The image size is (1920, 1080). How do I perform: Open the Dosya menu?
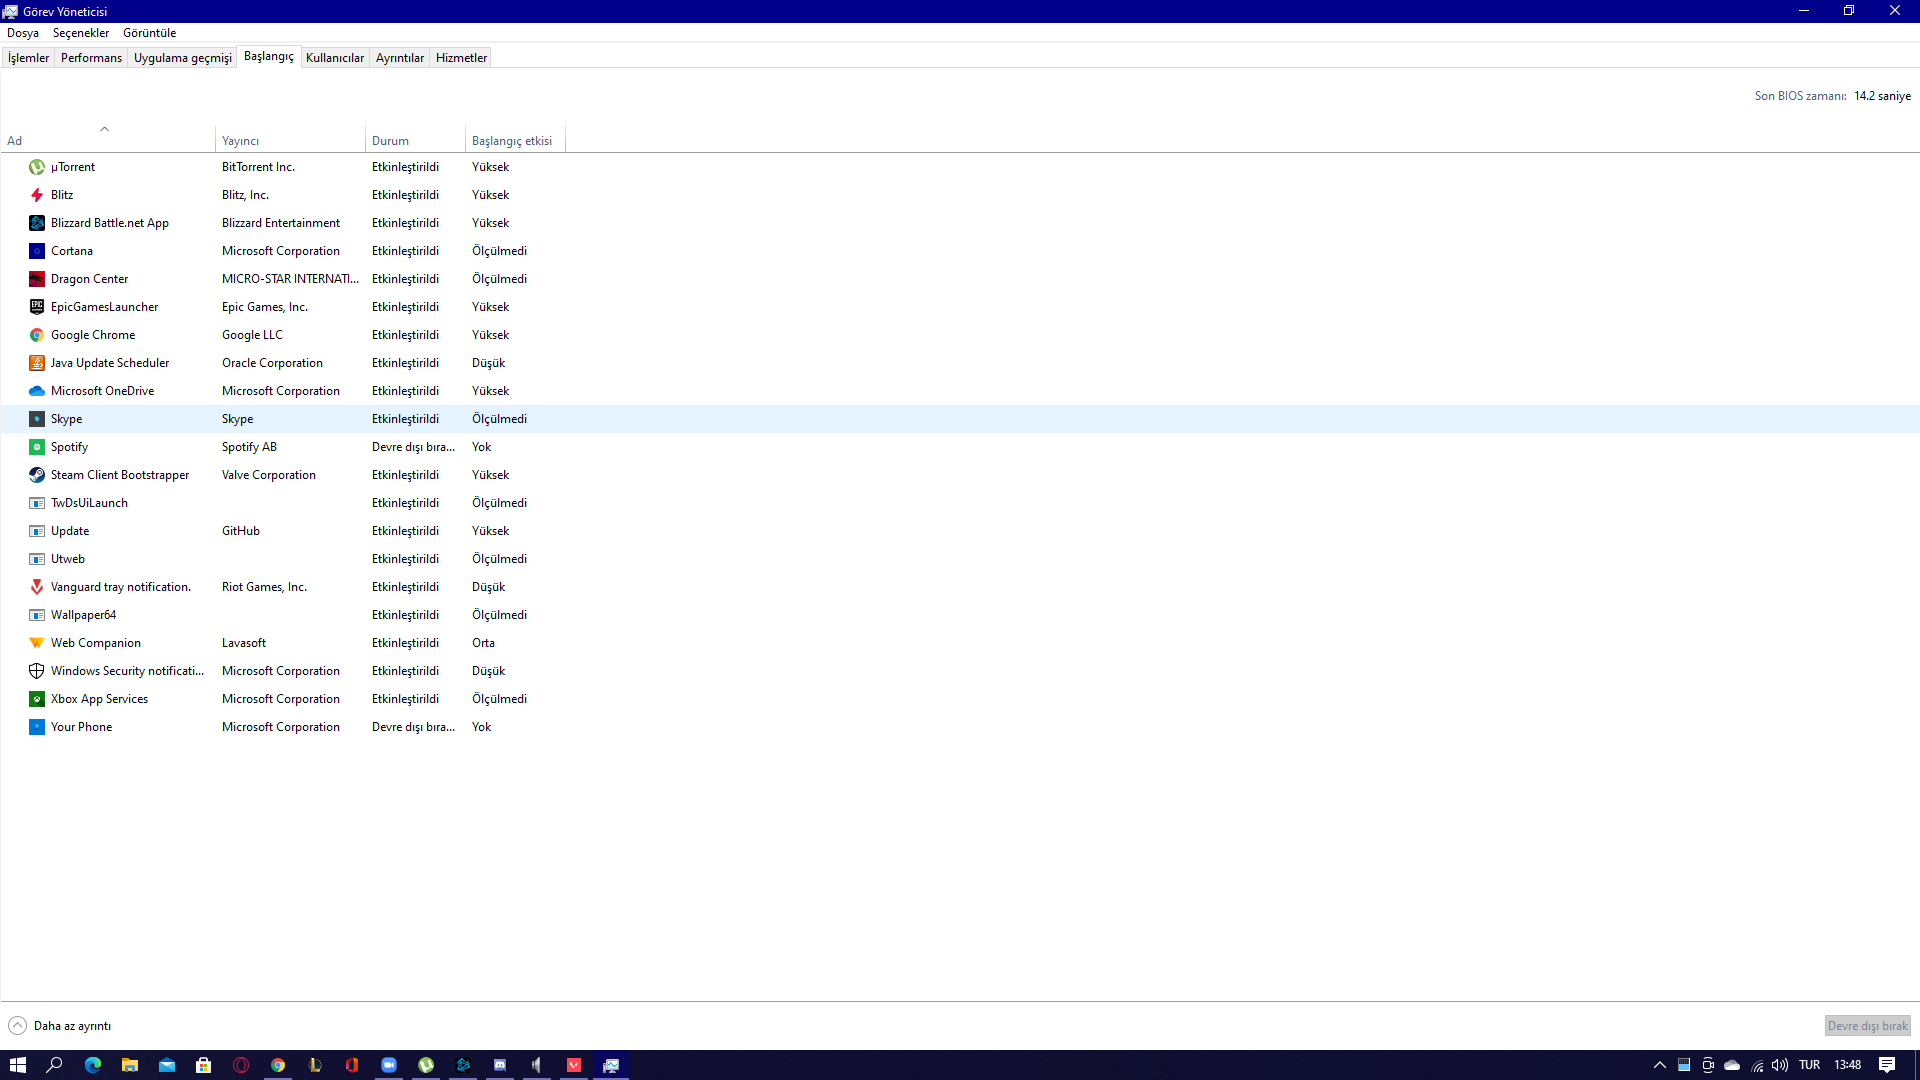(23, 33)
